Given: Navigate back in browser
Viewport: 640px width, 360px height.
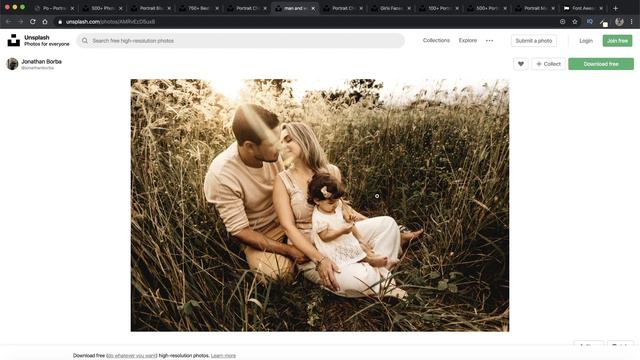Looking at the screenshot, I should coord(9,22).
